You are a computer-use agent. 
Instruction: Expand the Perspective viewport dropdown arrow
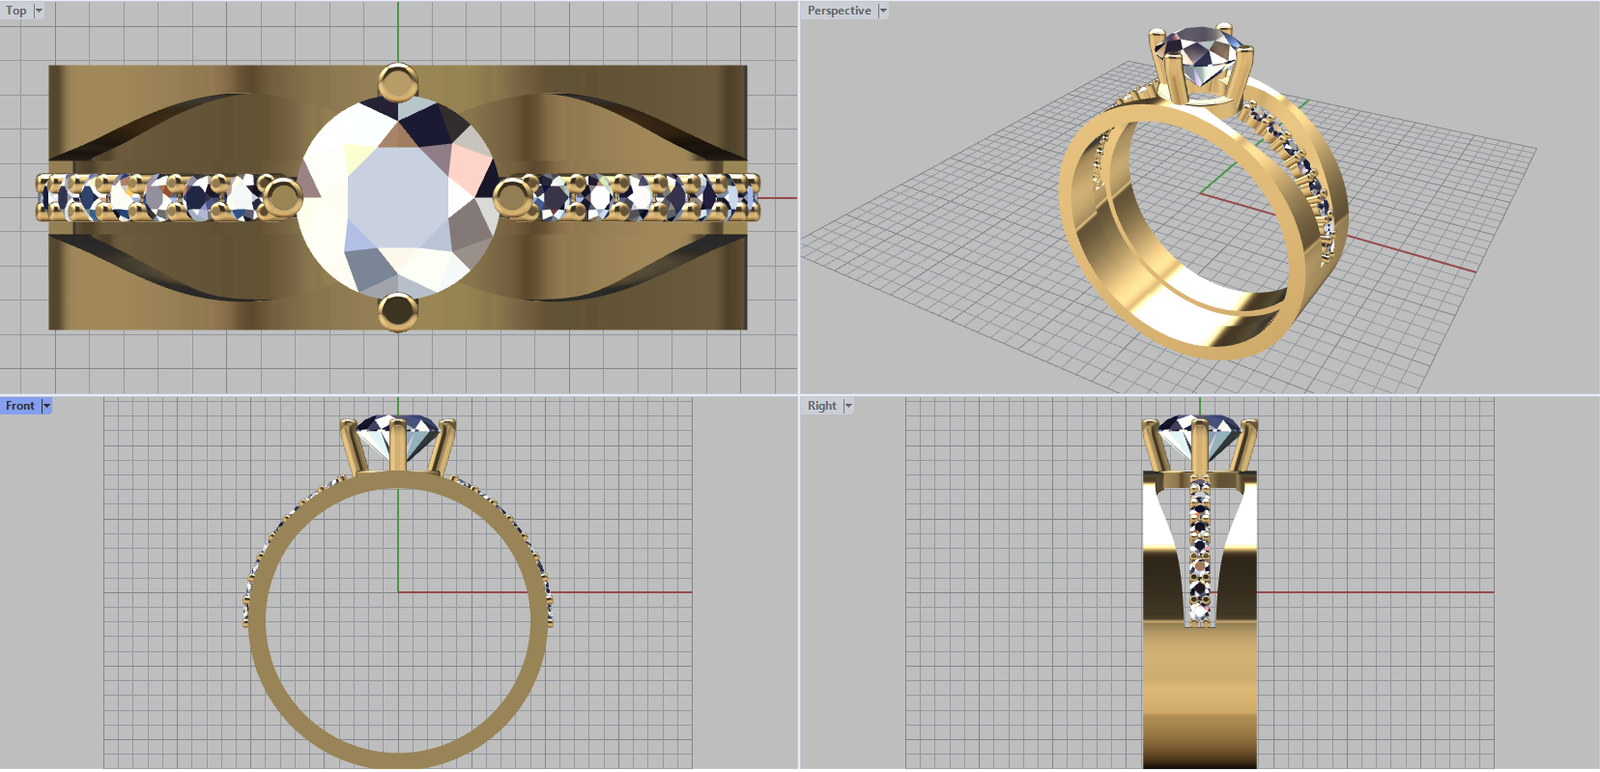coord(883,11)
